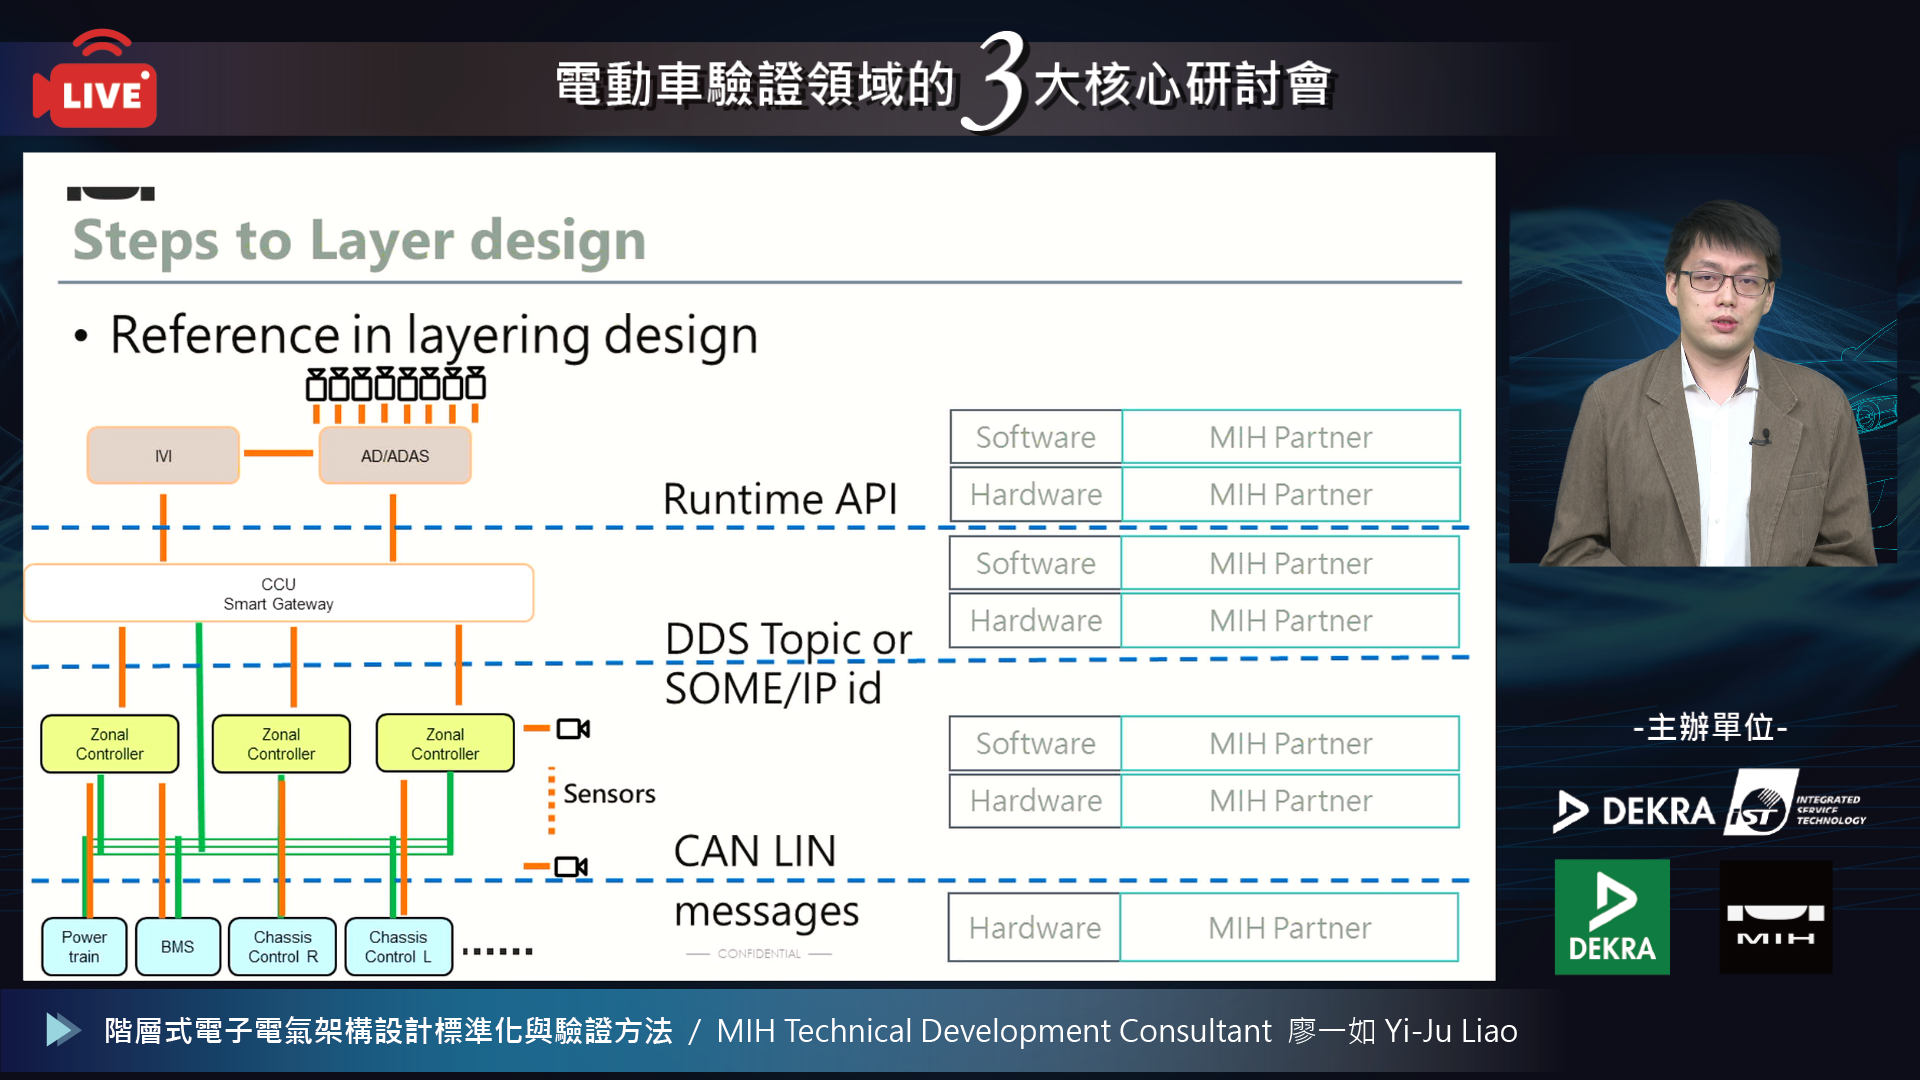
Task: Click the 'SOME/IP id' text
Action: (773, 689)
